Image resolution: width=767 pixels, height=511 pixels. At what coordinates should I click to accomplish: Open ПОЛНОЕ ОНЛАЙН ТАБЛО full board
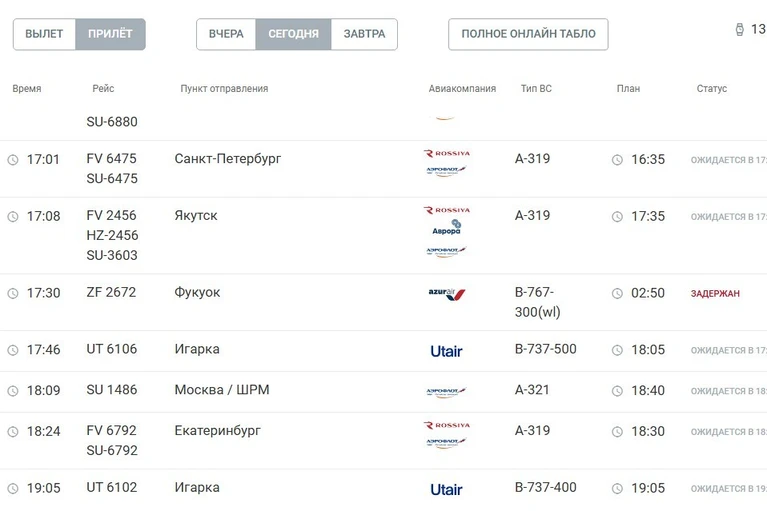[528, 34]
